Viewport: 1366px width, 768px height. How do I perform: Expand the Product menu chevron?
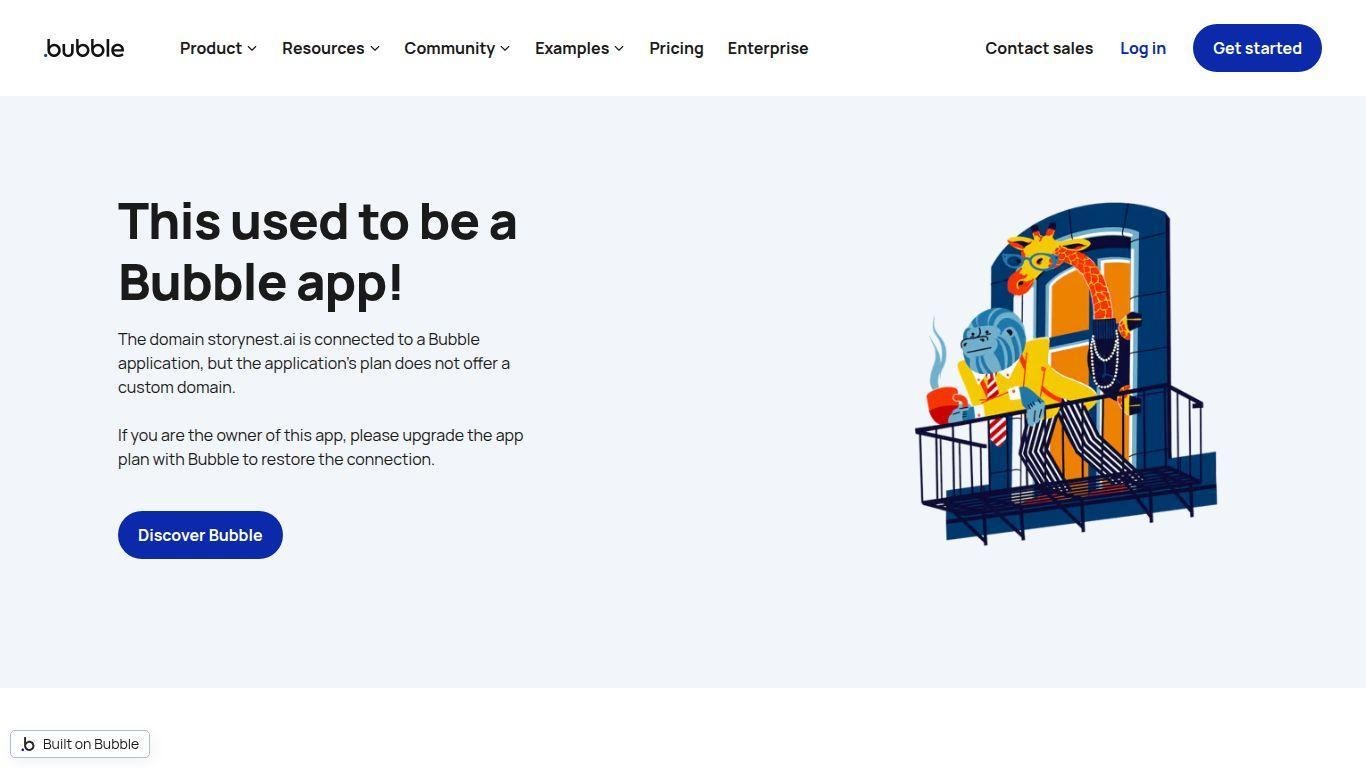252,48
